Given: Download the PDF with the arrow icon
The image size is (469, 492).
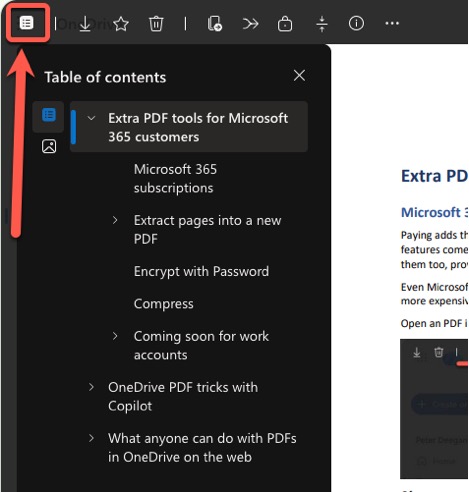Looking at the screenshot, I should tap(85, 24).
